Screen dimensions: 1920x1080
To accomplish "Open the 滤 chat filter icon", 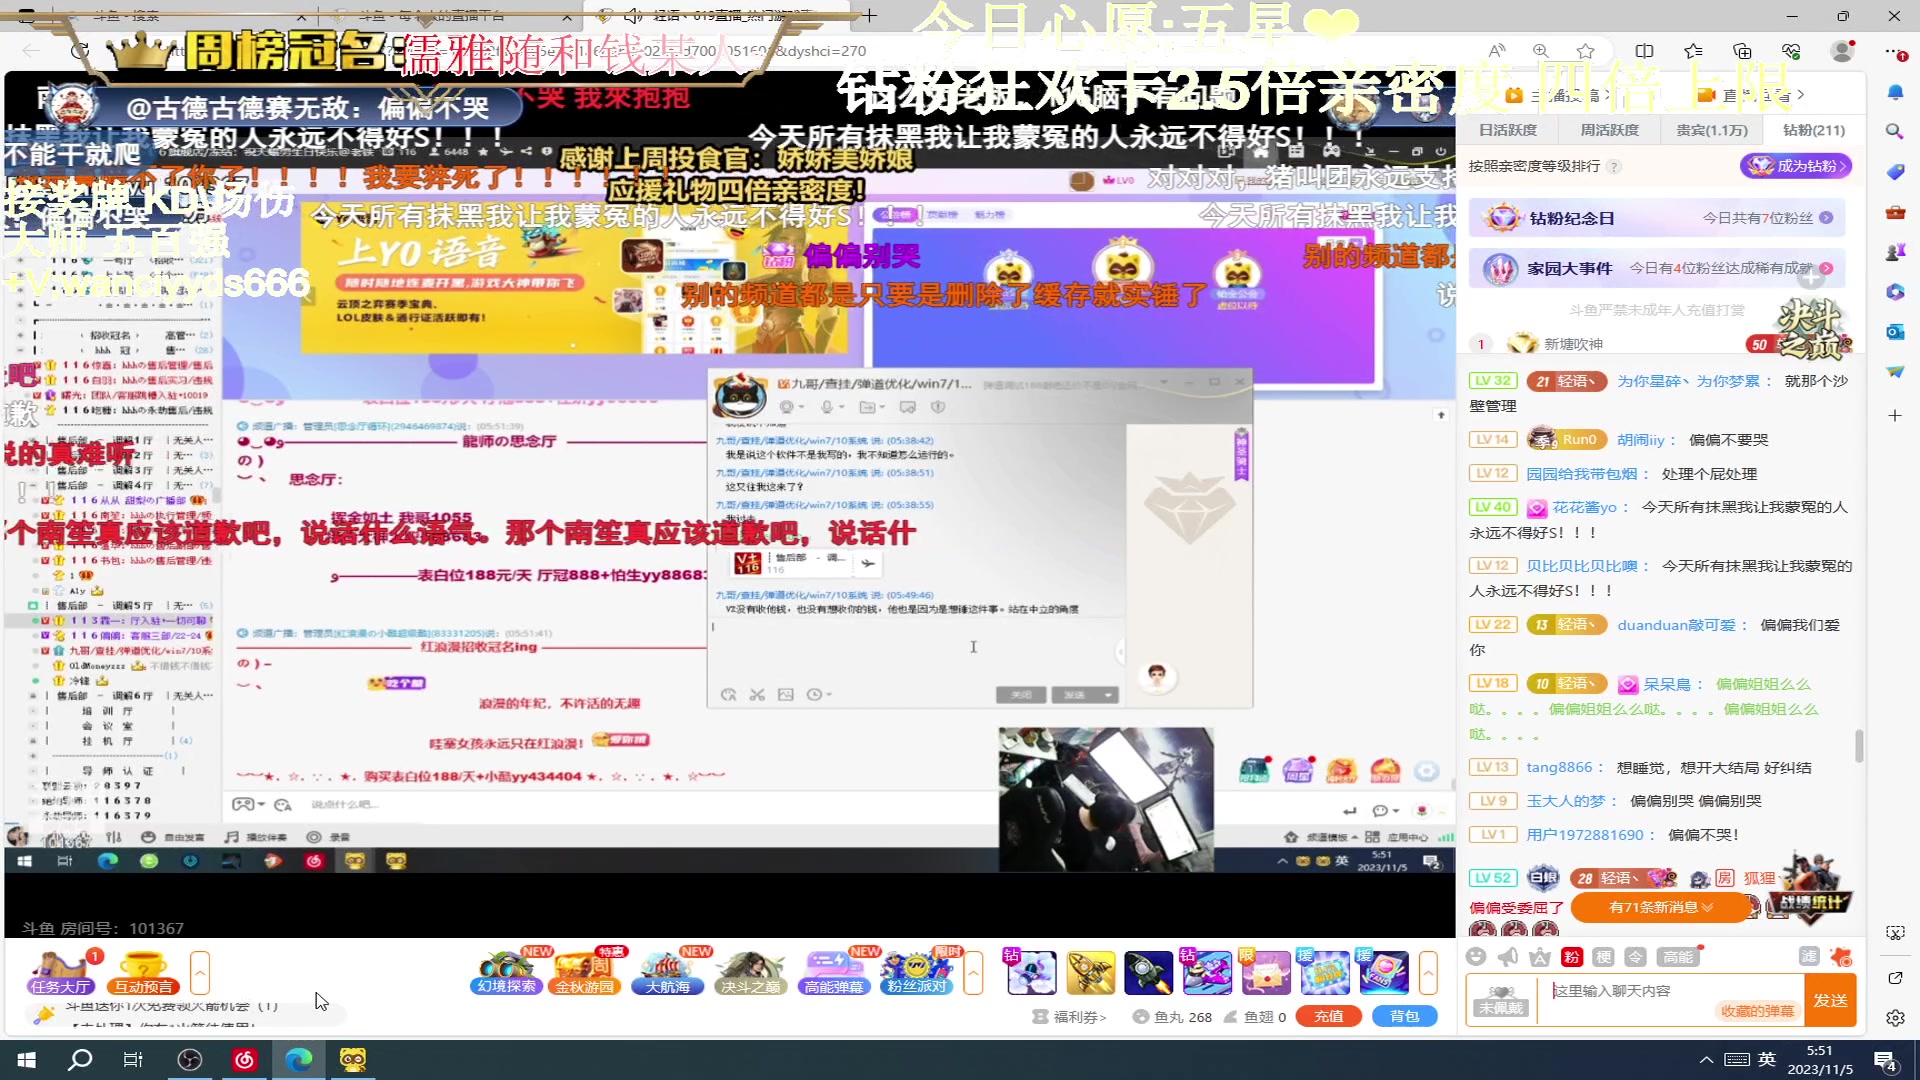I will (x=1809, y=957).
